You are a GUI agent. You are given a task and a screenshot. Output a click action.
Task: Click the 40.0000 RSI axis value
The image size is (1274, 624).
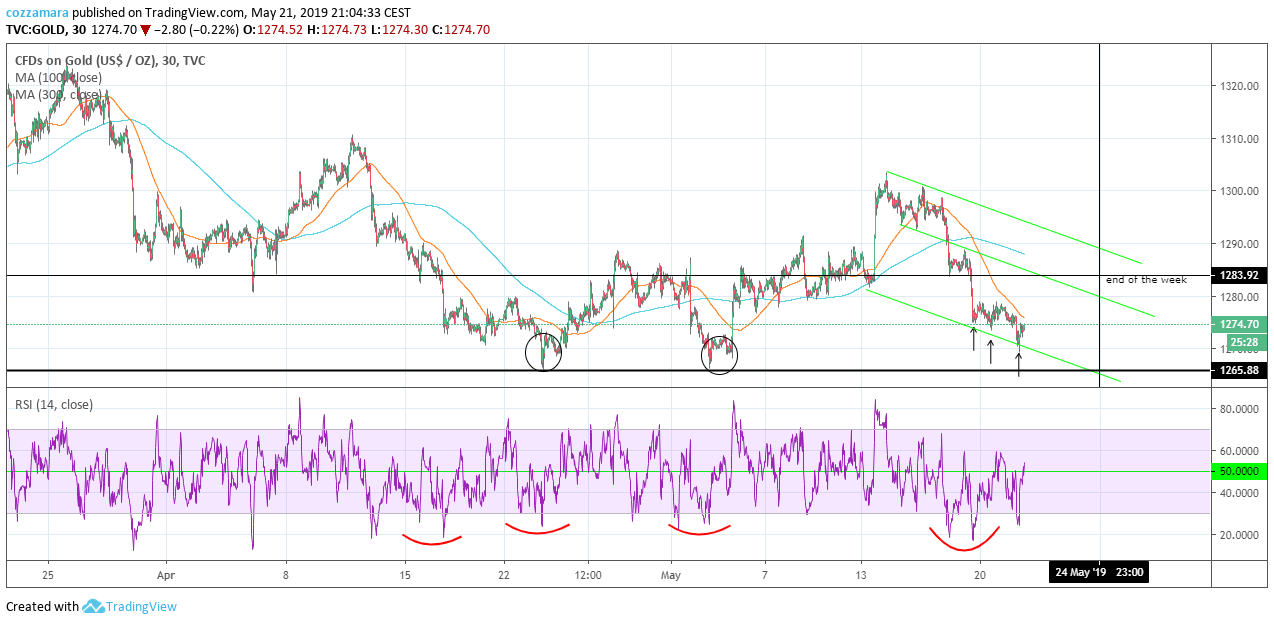(1240, 493)
